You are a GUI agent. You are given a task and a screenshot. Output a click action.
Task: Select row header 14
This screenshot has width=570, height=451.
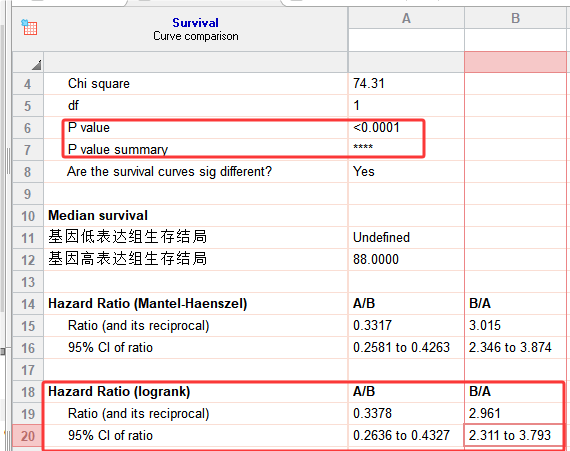28,304
